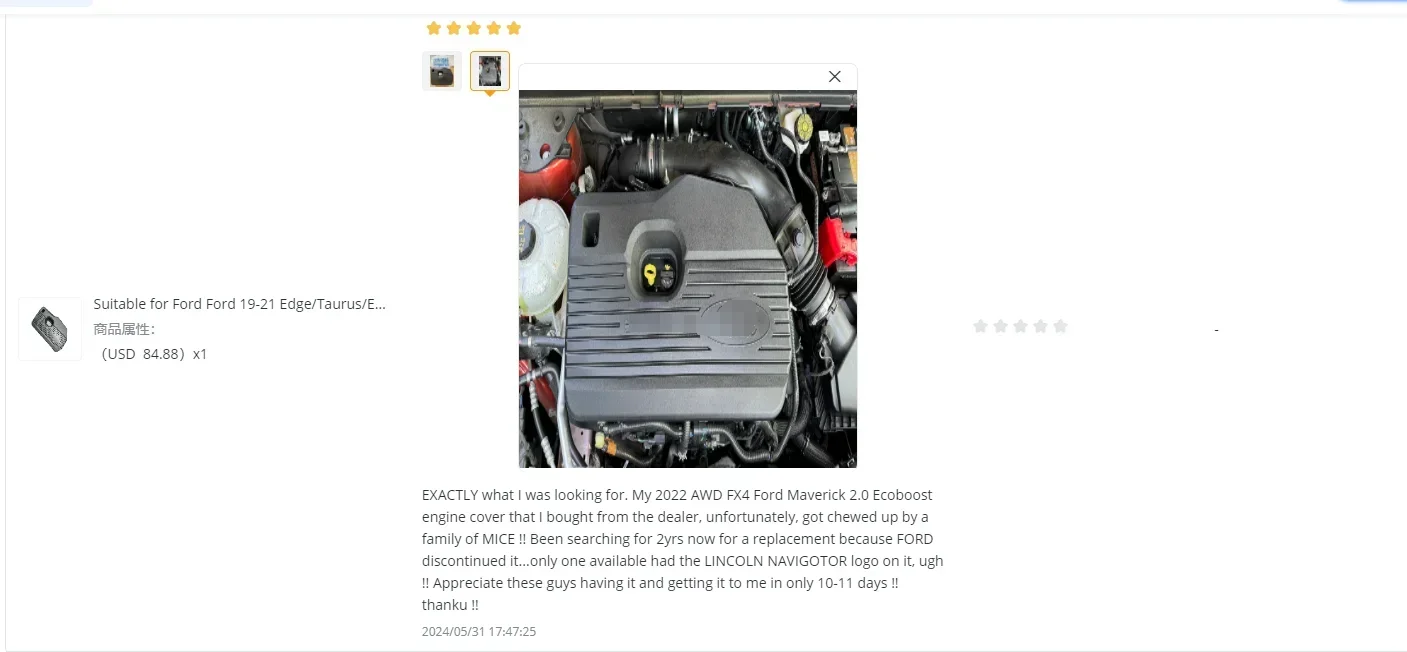This screenshot has width=1407, height=652.
Task: Click the fourth empty grey star
Action: pyautogui.click(x=1040, y=326)
